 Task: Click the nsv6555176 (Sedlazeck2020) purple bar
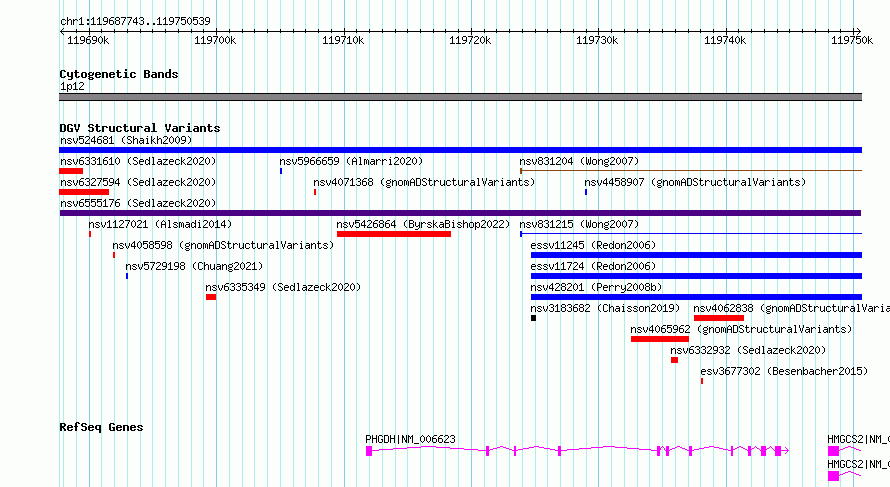pos(460,213)
